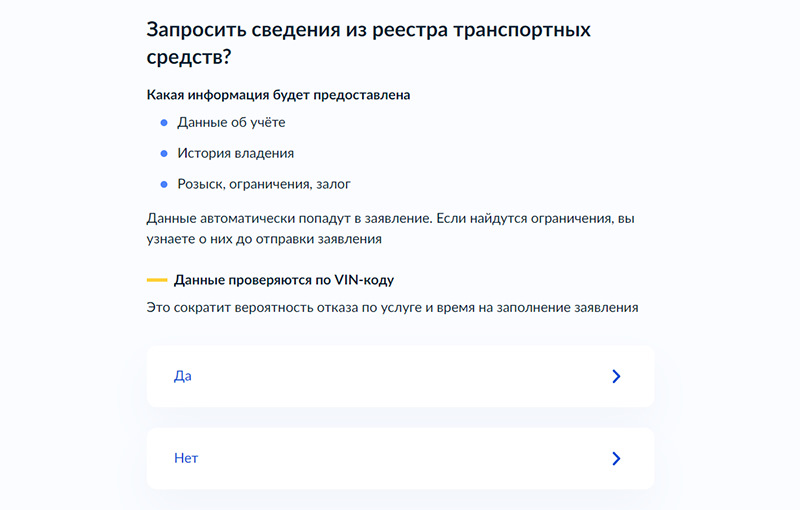
Task: Click the Данные об учёте list item
Action: pos(231,123)
